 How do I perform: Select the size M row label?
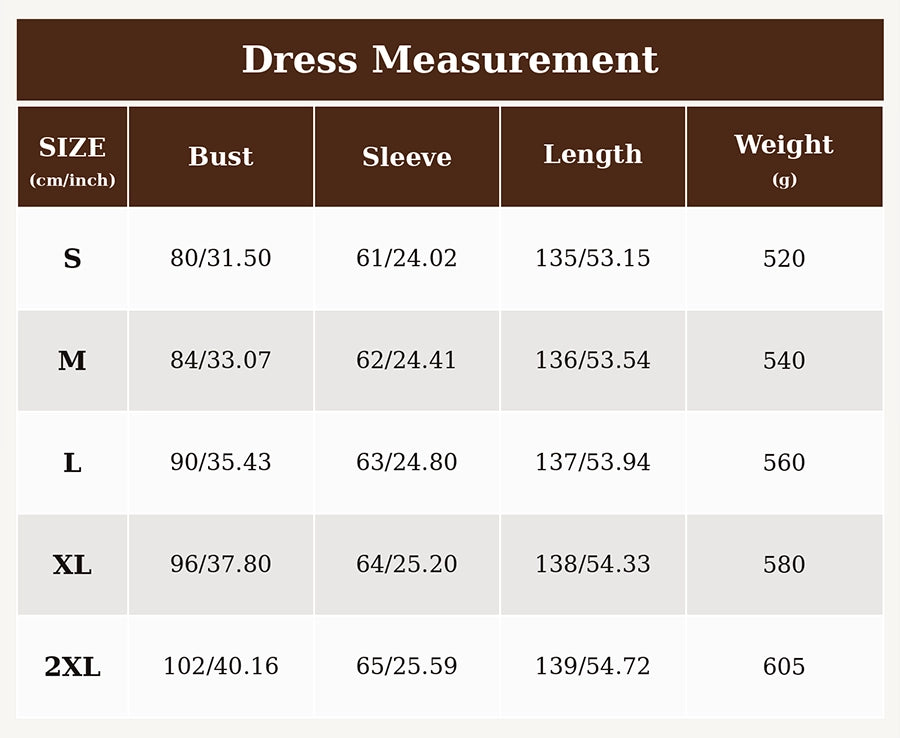[72, 361]
